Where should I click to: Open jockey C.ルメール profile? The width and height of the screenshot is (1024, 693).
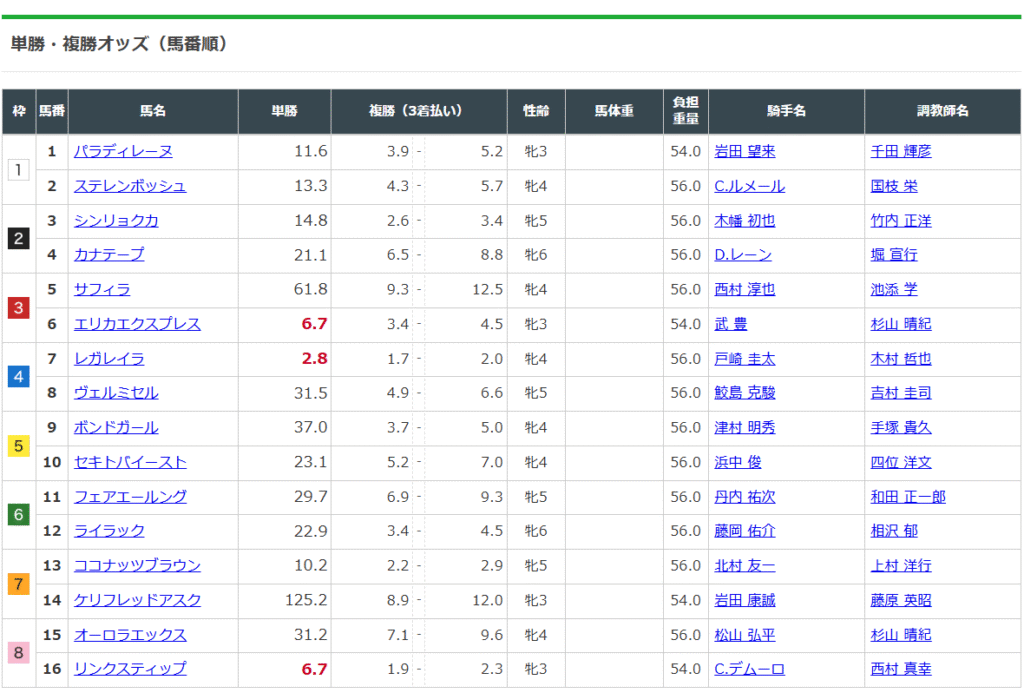750,186
